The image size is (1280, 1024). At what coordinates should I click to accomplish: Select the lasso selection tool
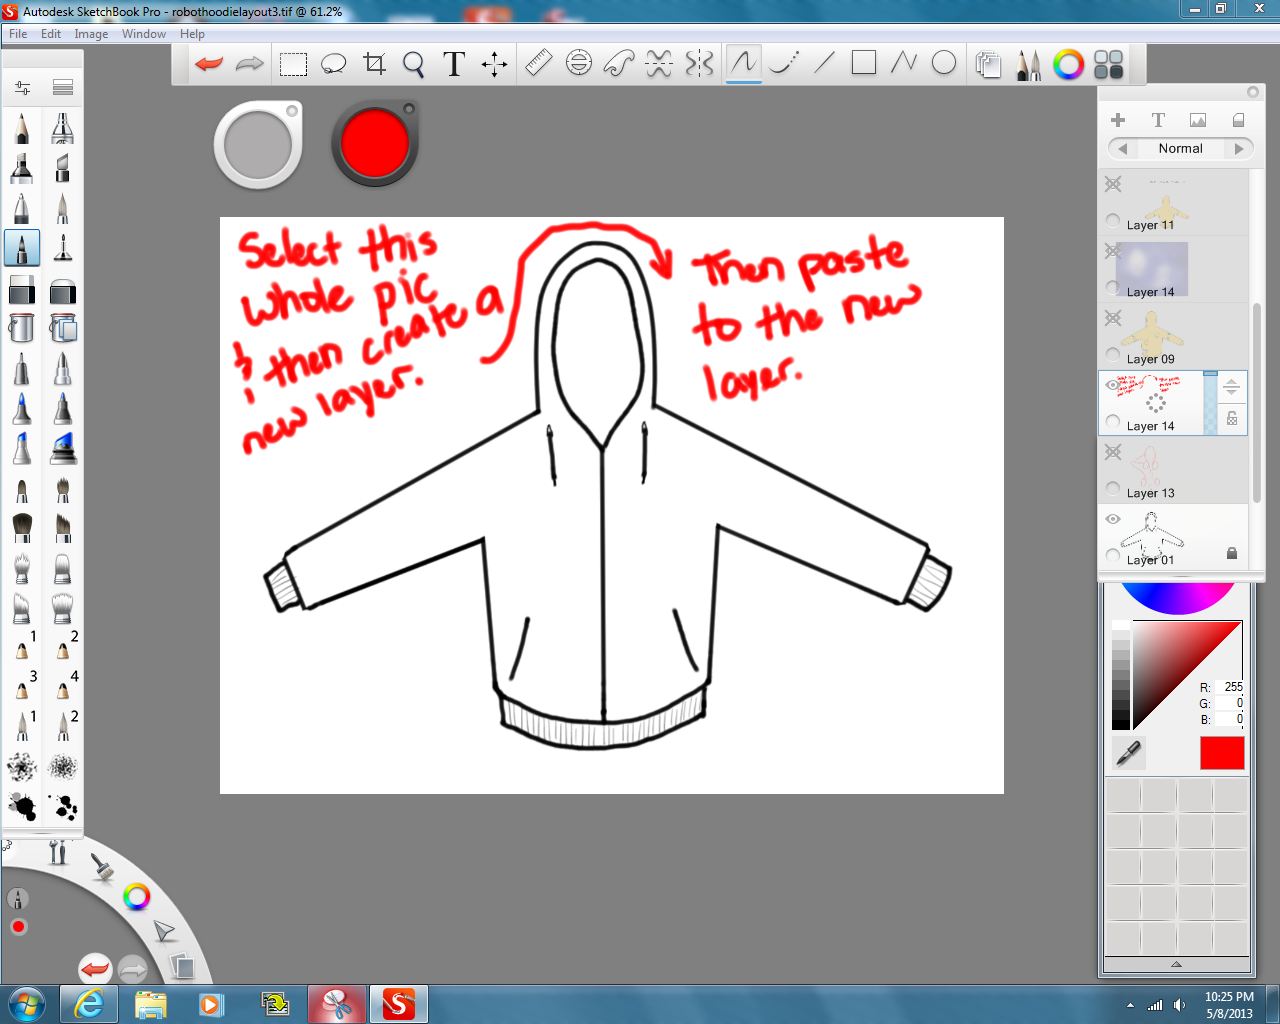334,63
